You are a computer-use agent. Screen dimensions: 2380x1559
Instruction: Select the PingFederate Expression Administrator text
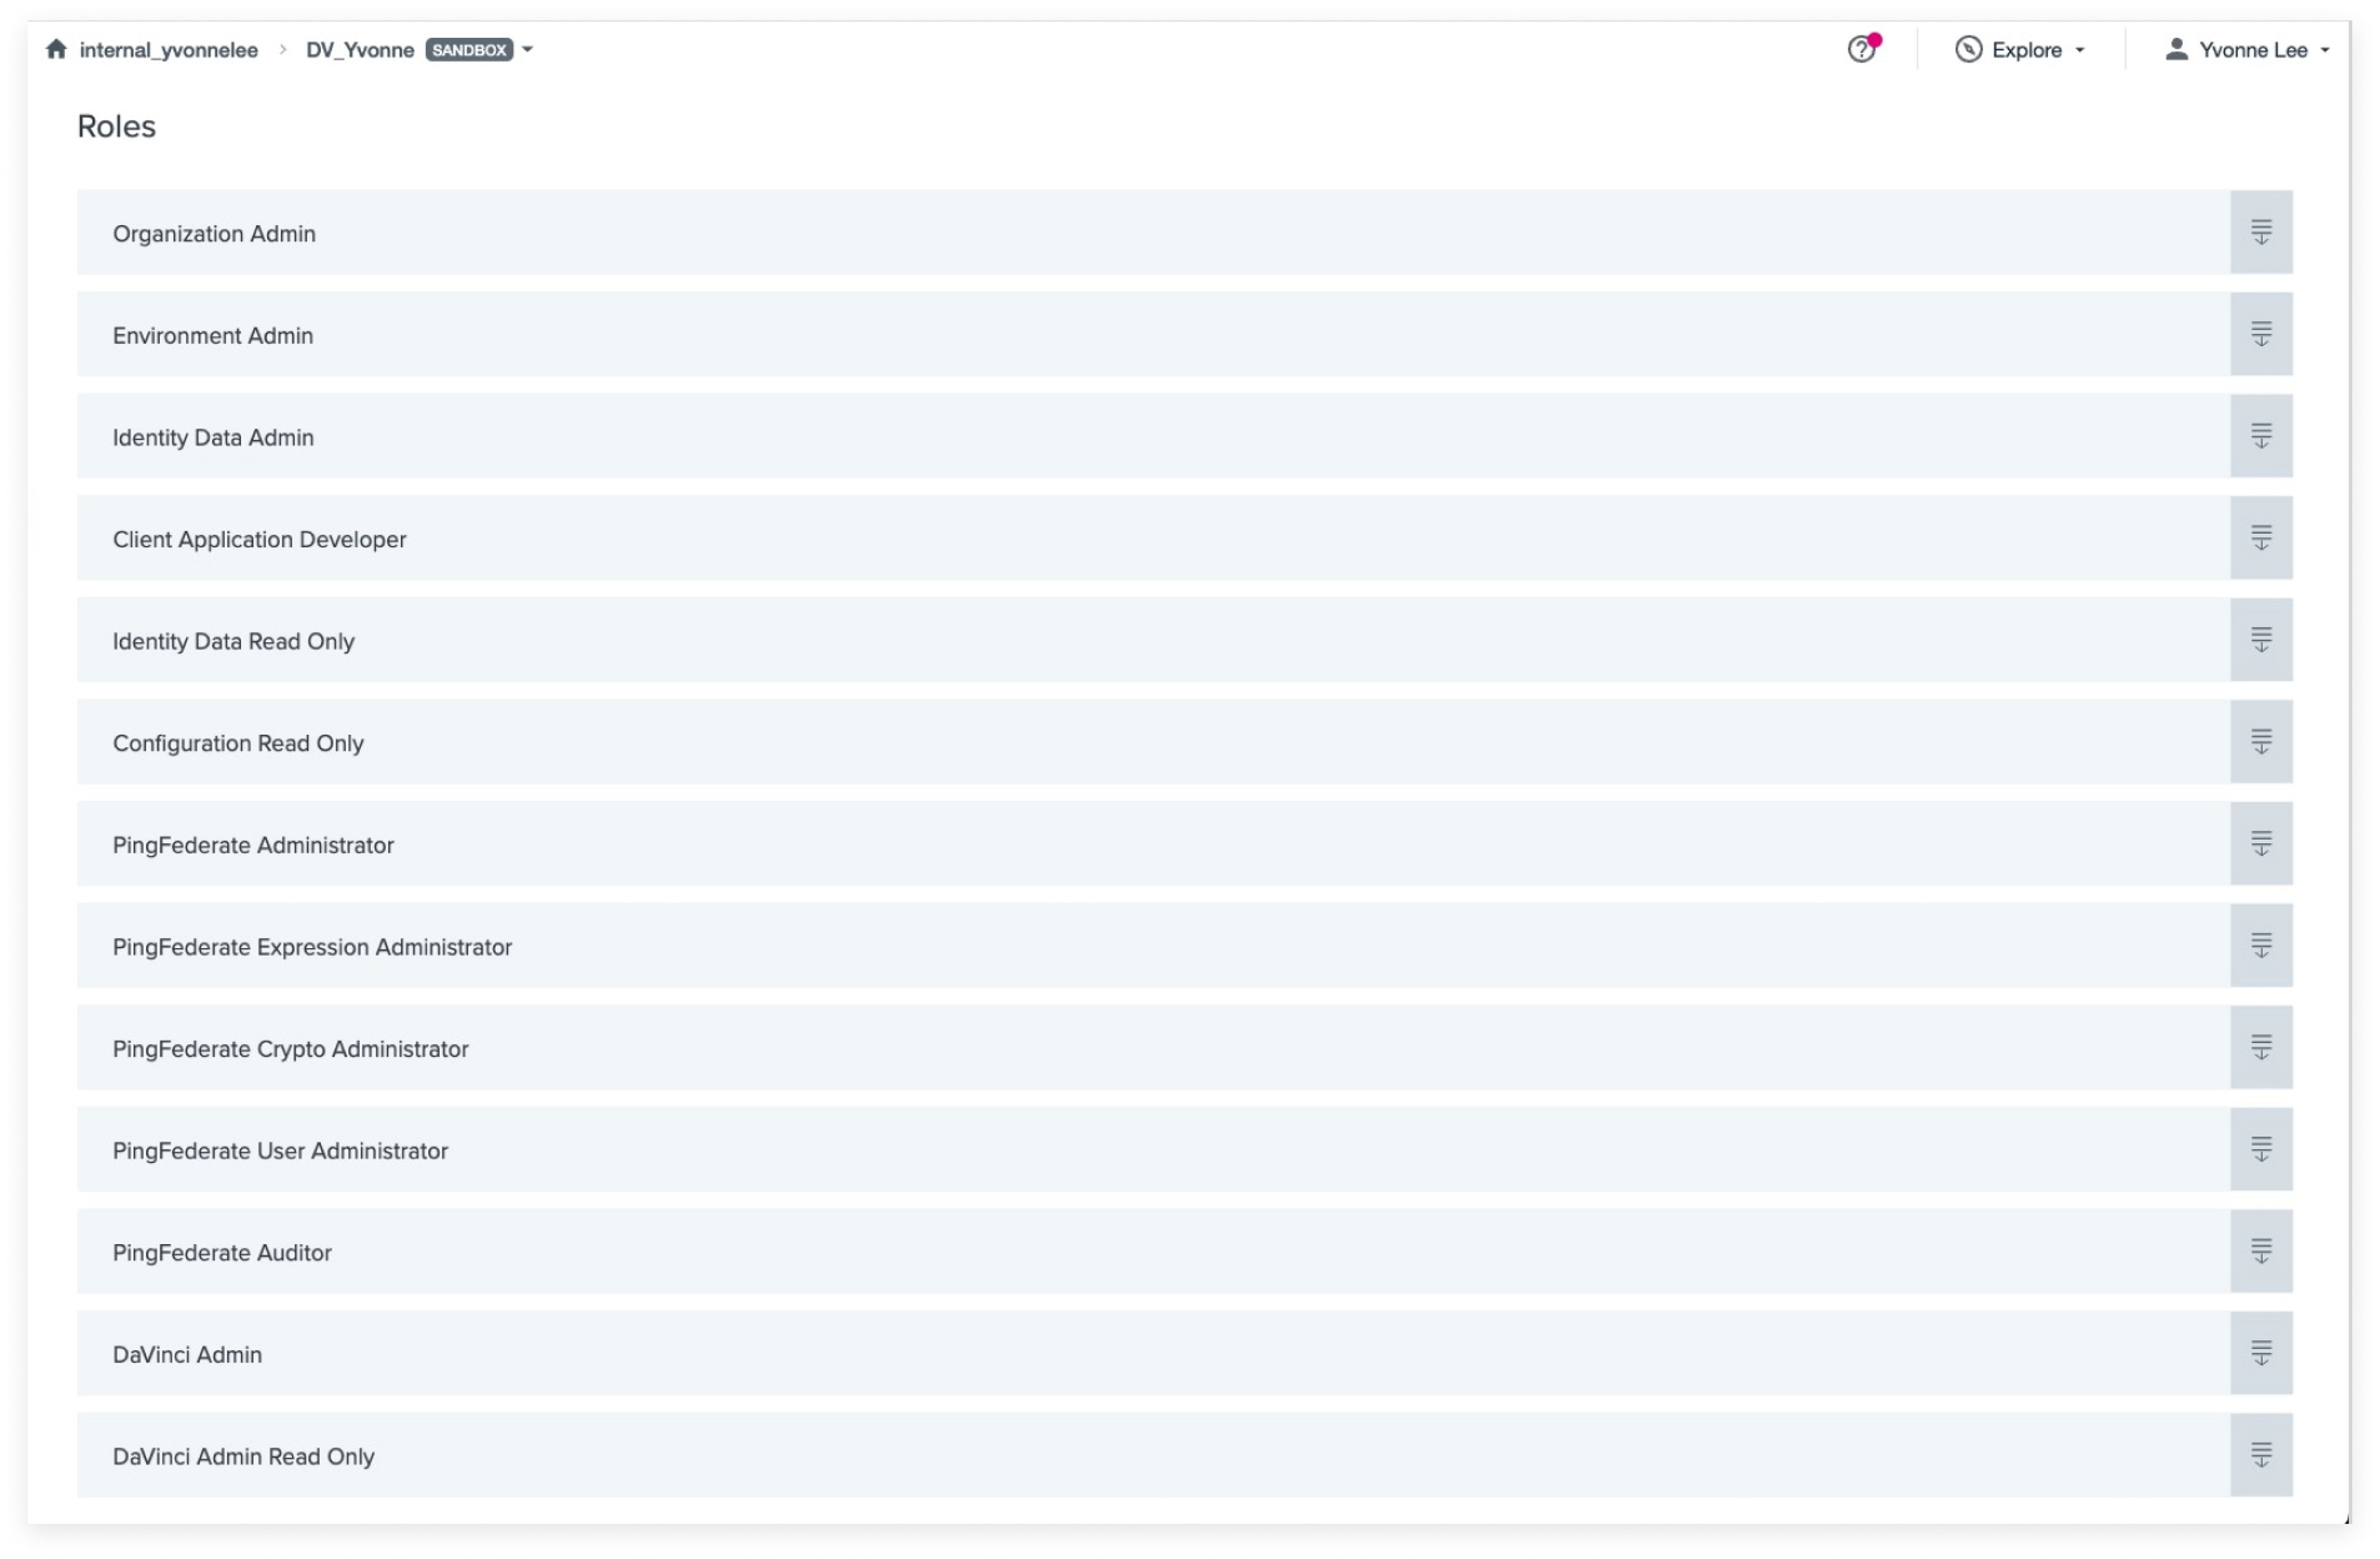click(312, 947)
